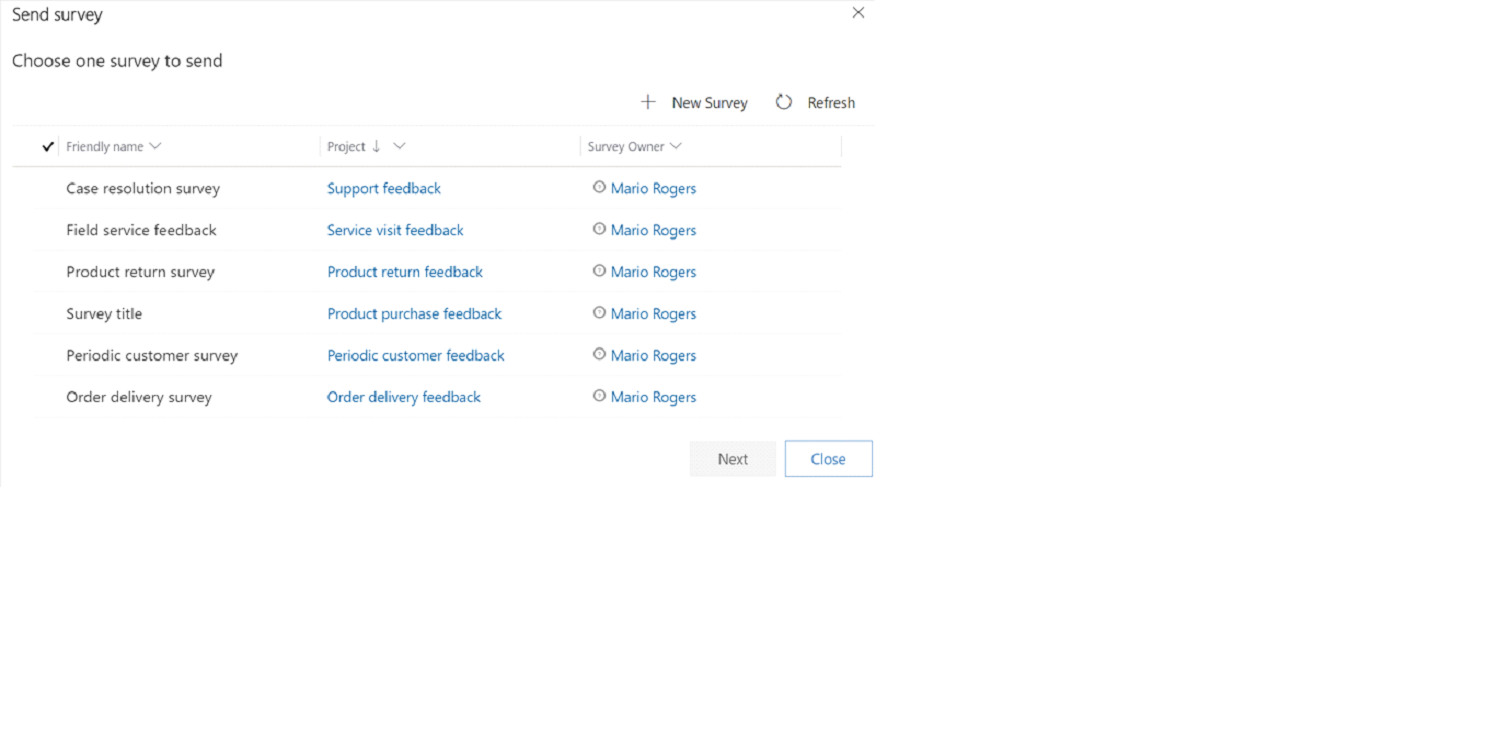The image size is (1511, 742).
Task: Click the plus icon for New Survey
Action: coord(648,102)
